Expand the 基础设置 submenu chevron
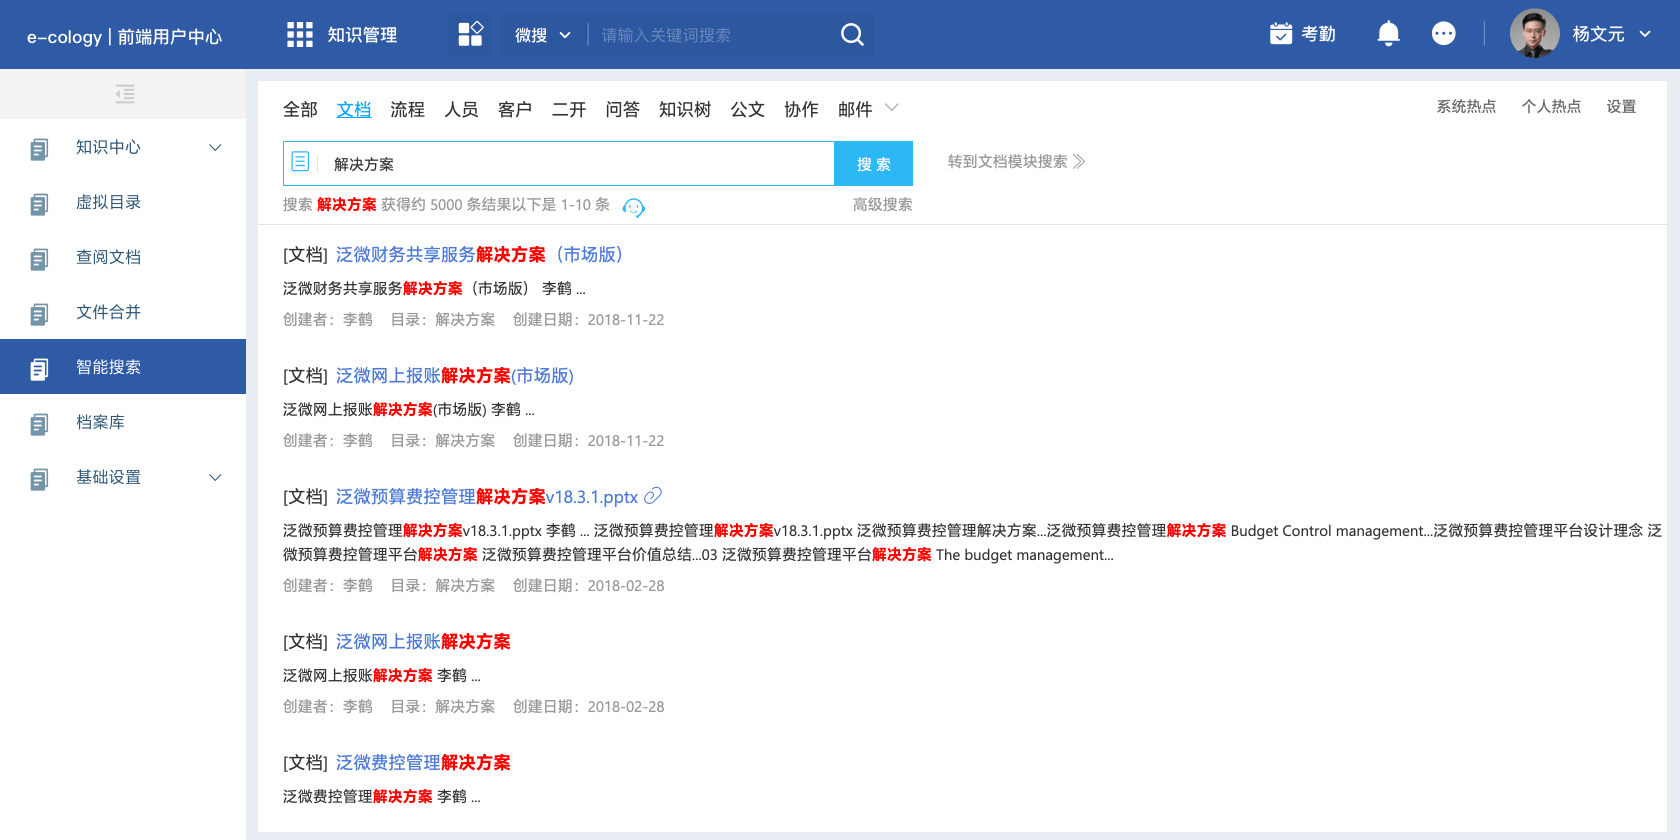Screen dimensions: 1680x840 pyautogui.click(x=215, y=477)
